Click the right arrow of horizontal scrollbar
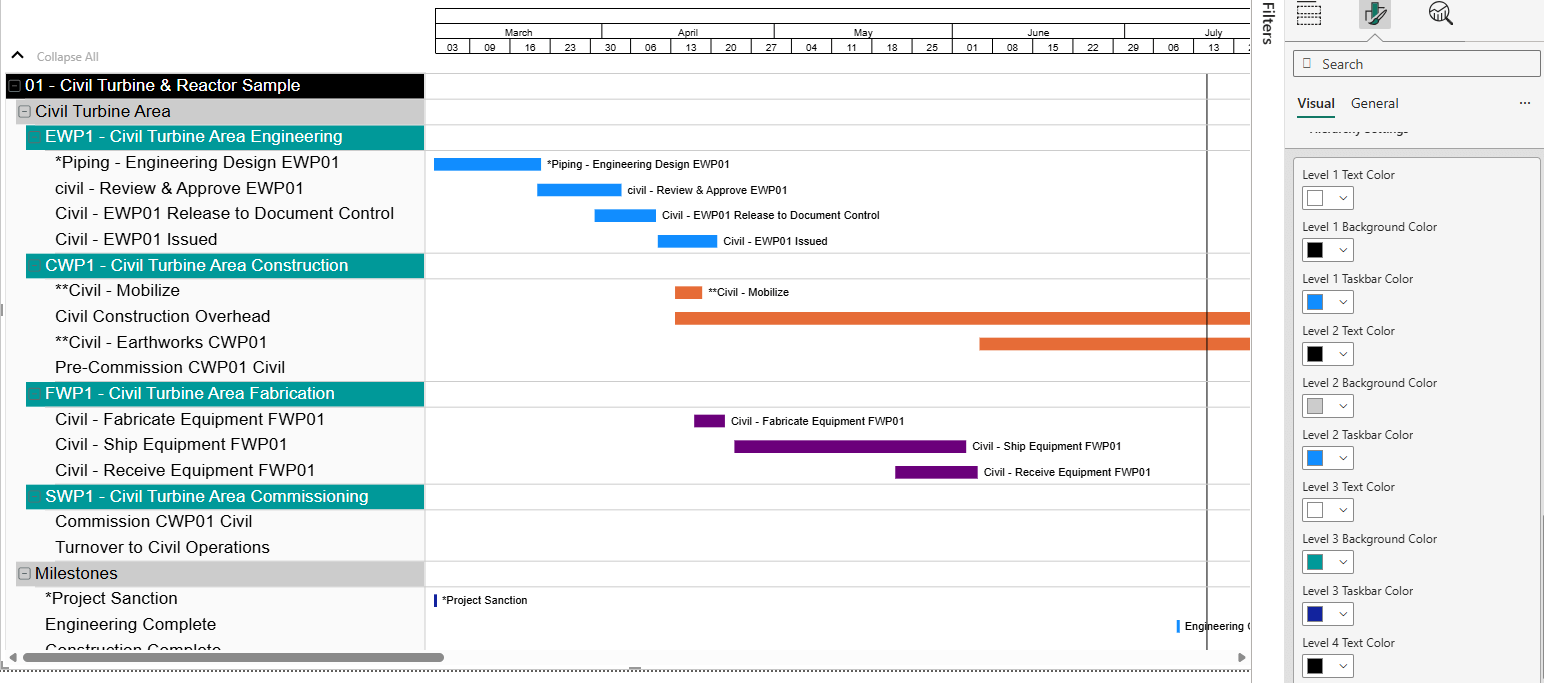The height and width of the screenshot is (683, 1544). click(x=1242, y=658)
